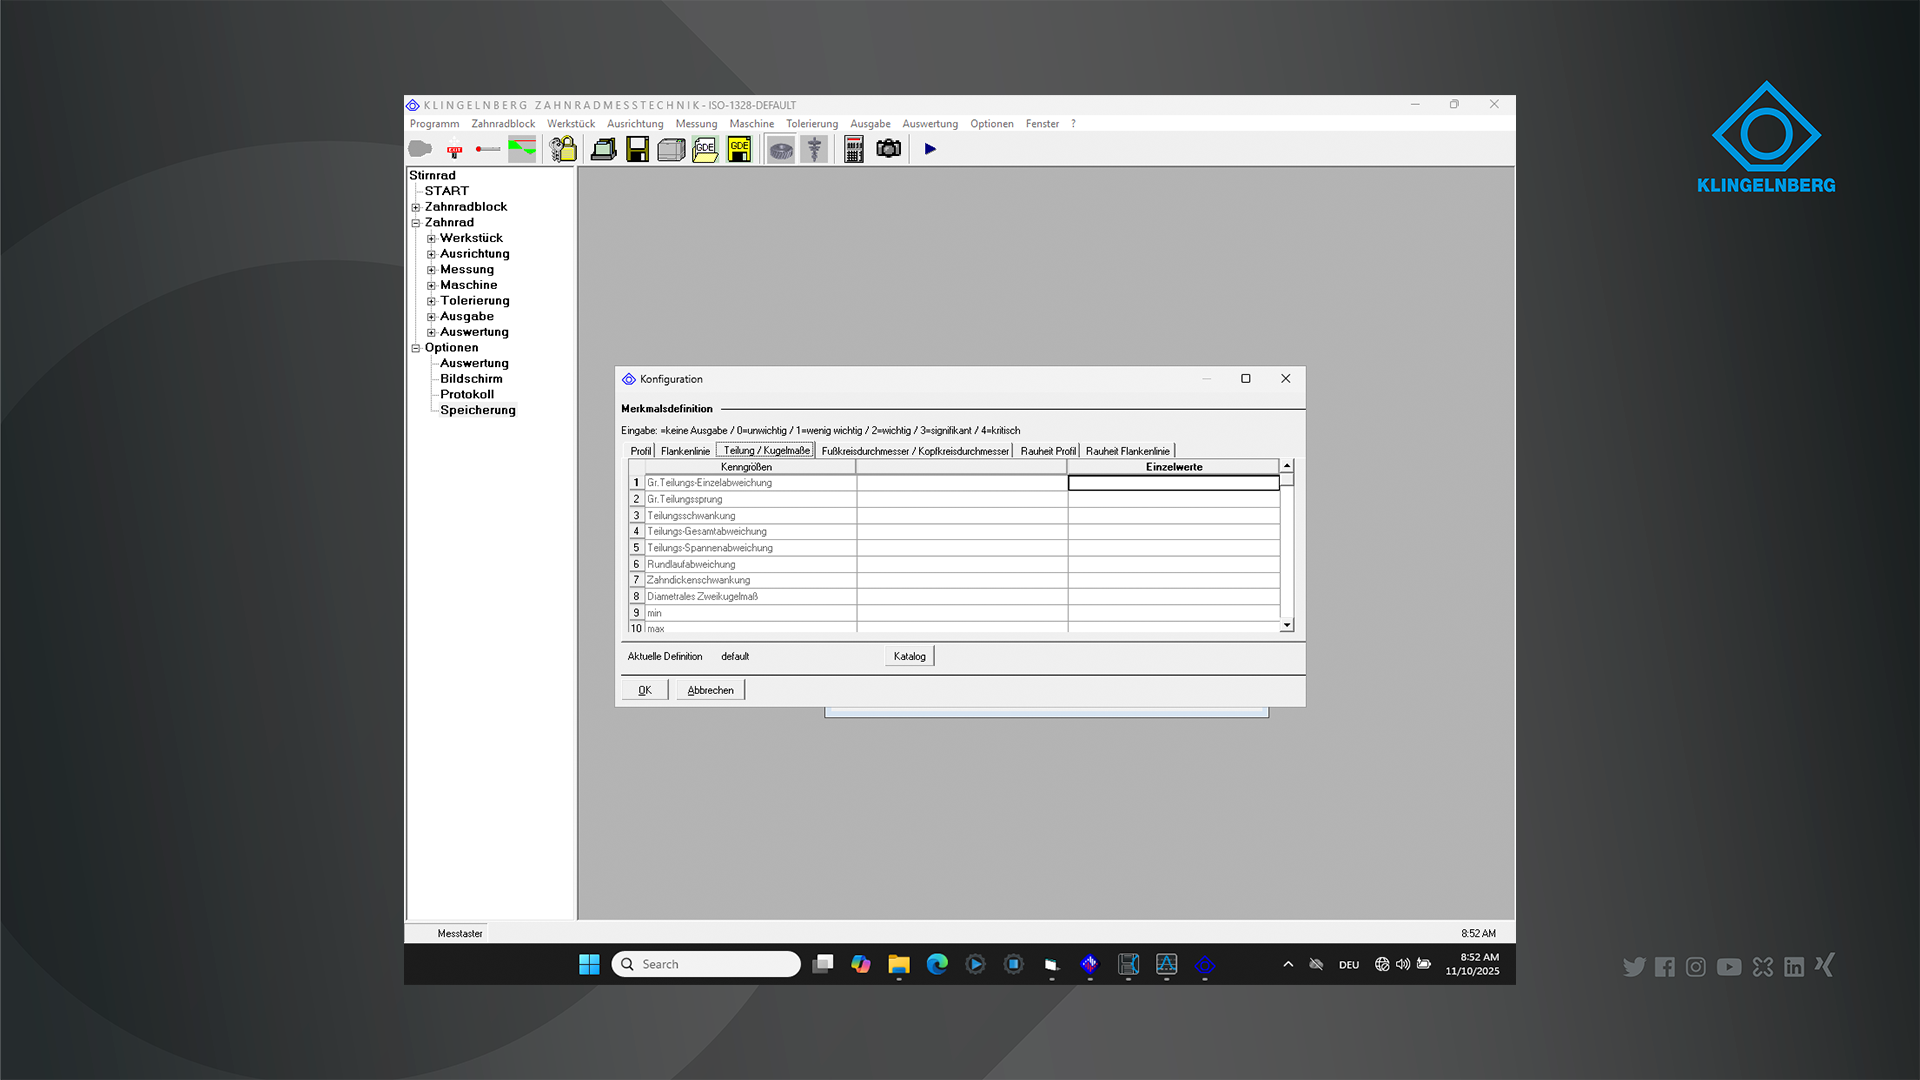Open the Optionen menu in menu bar
The height and width of the screenshot is (1080, 1920).
(x=992, y=124)
